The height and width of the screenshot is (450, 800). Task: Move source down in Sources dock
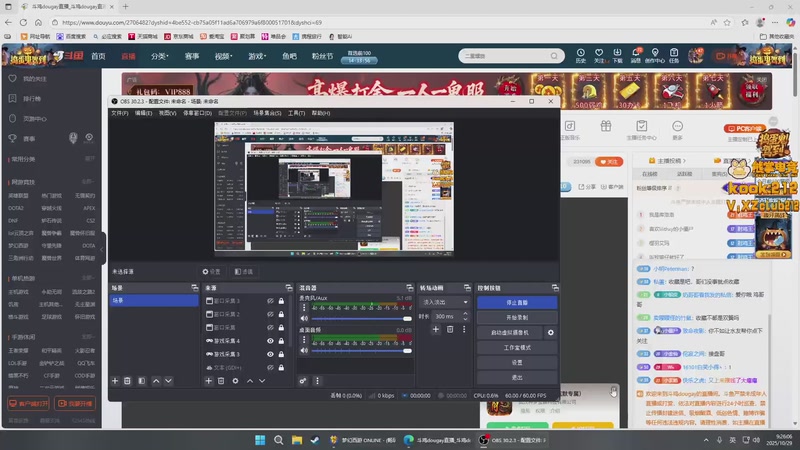coord(262,381)
